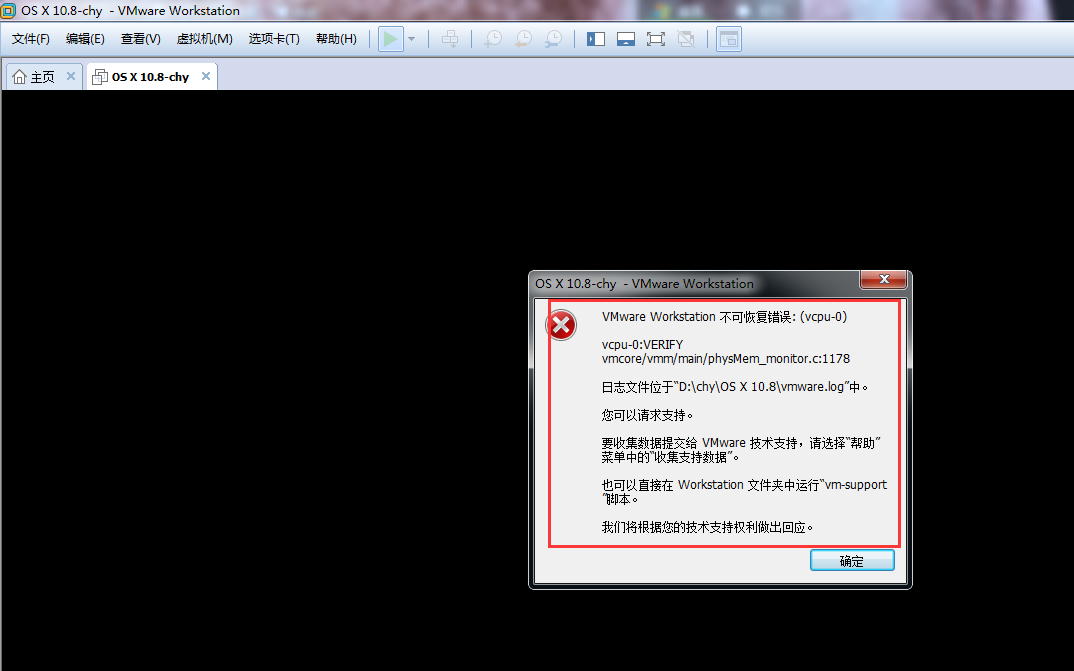Close the 主页 tab
The width and height of the screenshot is (1074, 671).
71,76
